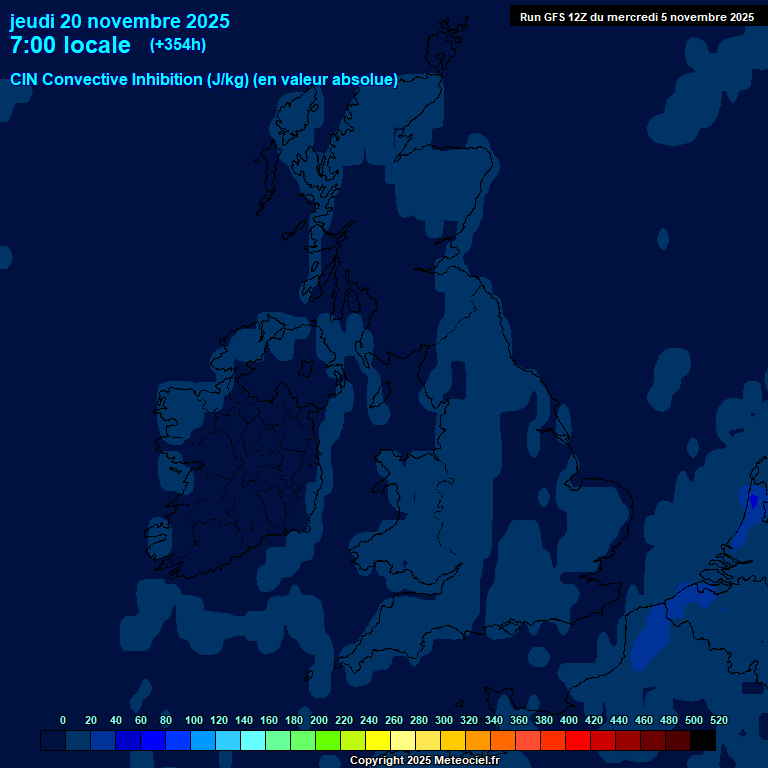This screenshot has width=768, height=768.
Task: Click the 'Run GFS 12Z du mercredi 5 novembre 2025' label
Action: 637,17
